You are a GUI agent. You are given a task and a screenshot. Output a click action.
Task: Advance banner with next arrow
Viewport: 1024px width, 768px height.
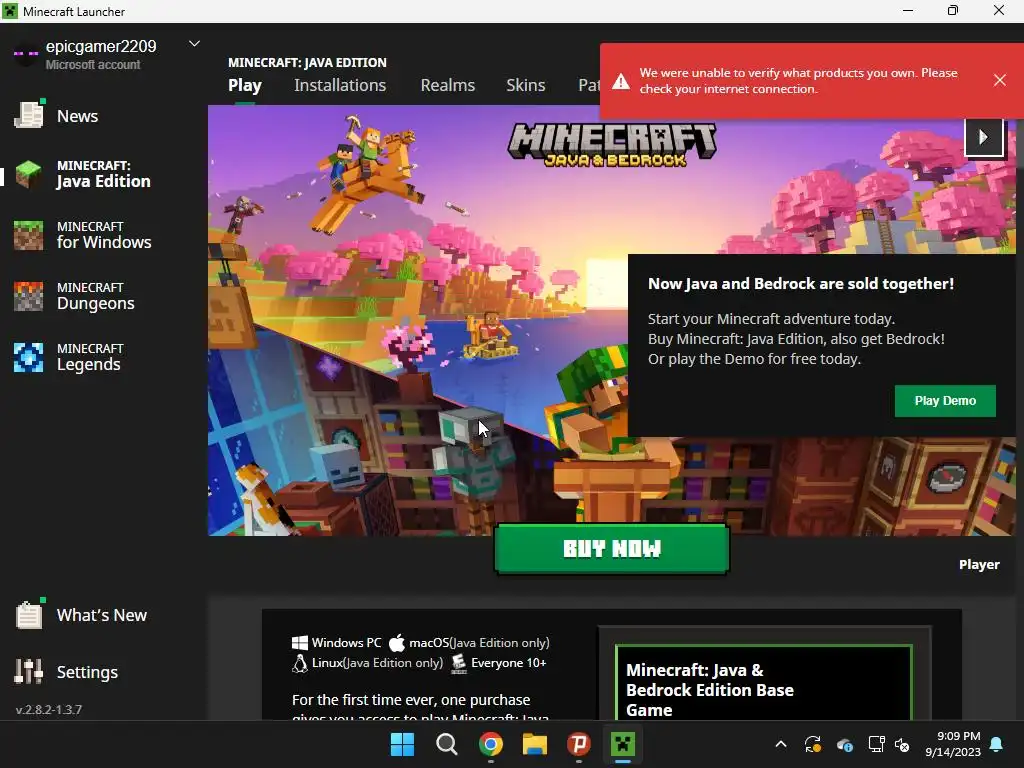click(984, 137)
